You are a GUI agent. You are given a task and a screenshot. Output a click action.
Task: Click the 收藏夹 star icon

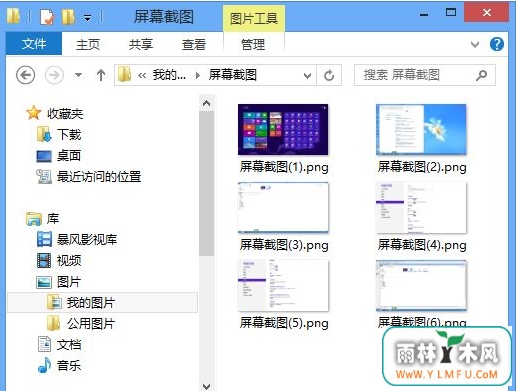coord(34,113)
